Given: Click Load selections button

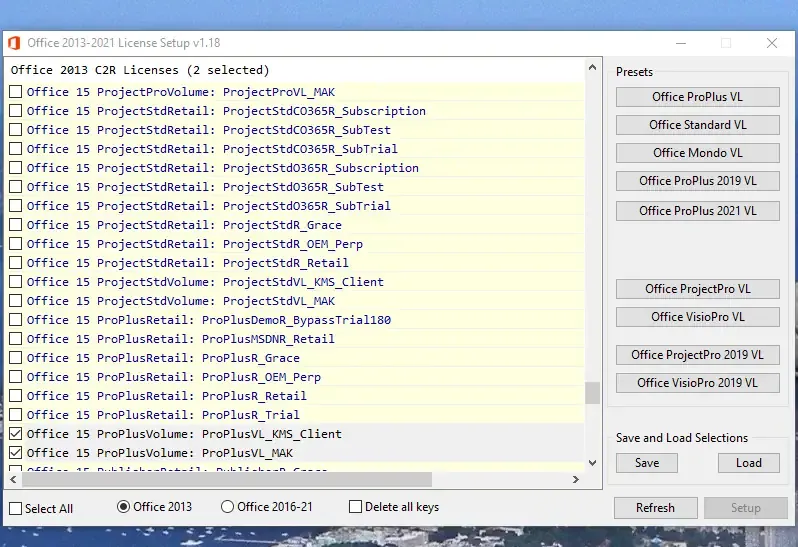Looking at the screenshot, I should click(x=749, y=463).
